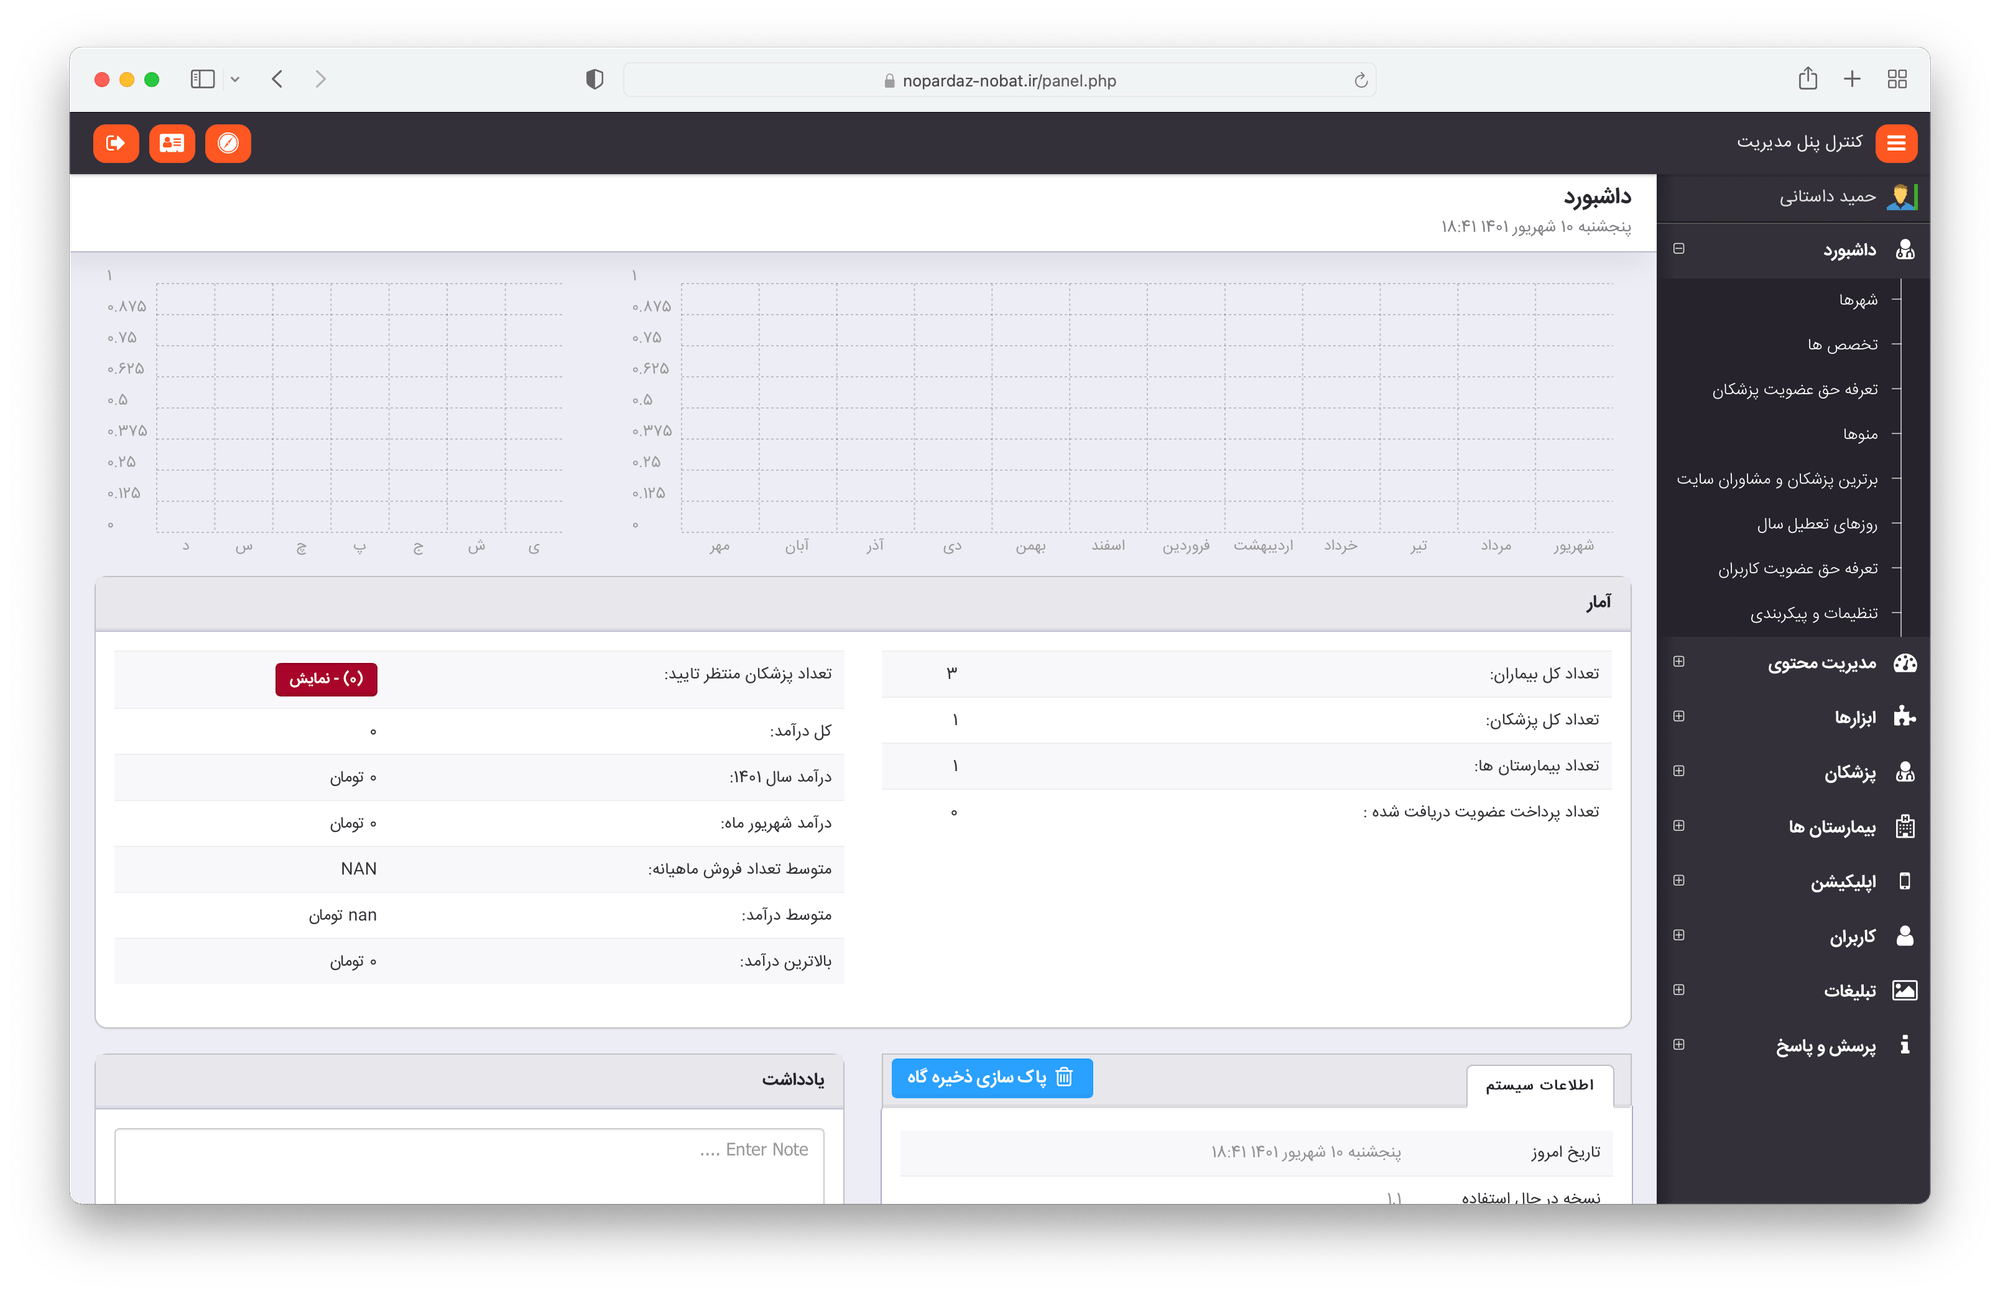The height and width of the screenshot is (1296, 2000).
Task: Switch to the اطلاعات سیستم tab
Action: point(1540,1085)
